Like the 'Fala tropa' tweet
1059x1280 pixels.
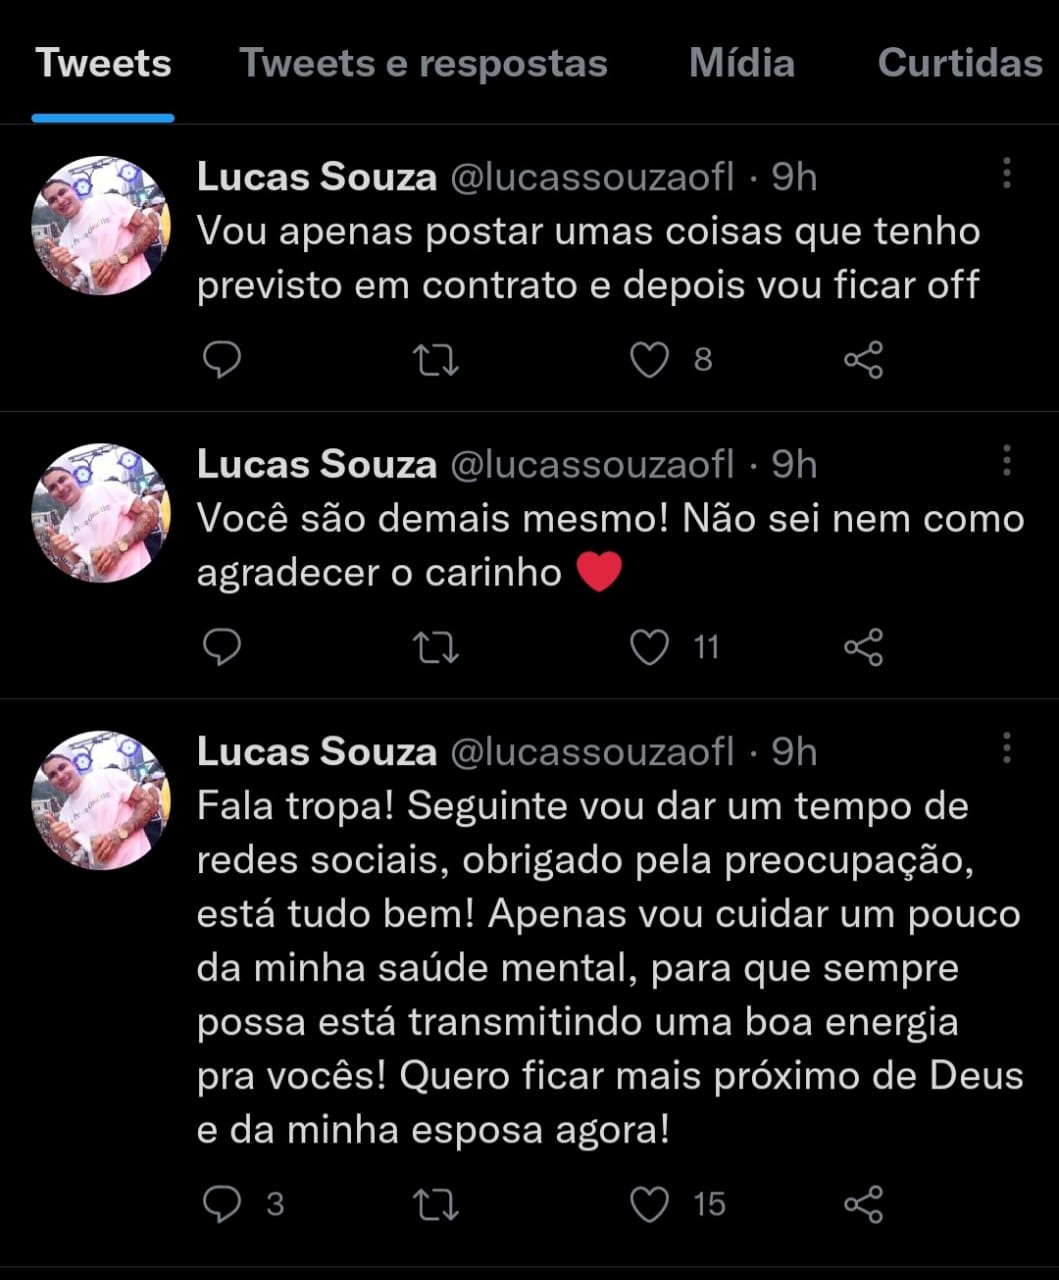pos(650,1204)
